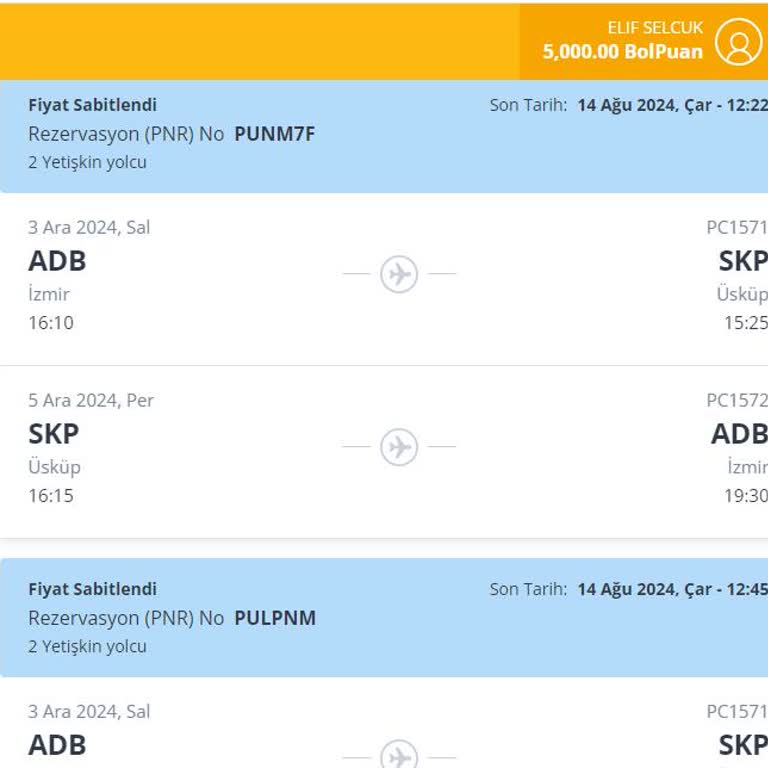Select the PNR code PUNM7F

(275, 134)
